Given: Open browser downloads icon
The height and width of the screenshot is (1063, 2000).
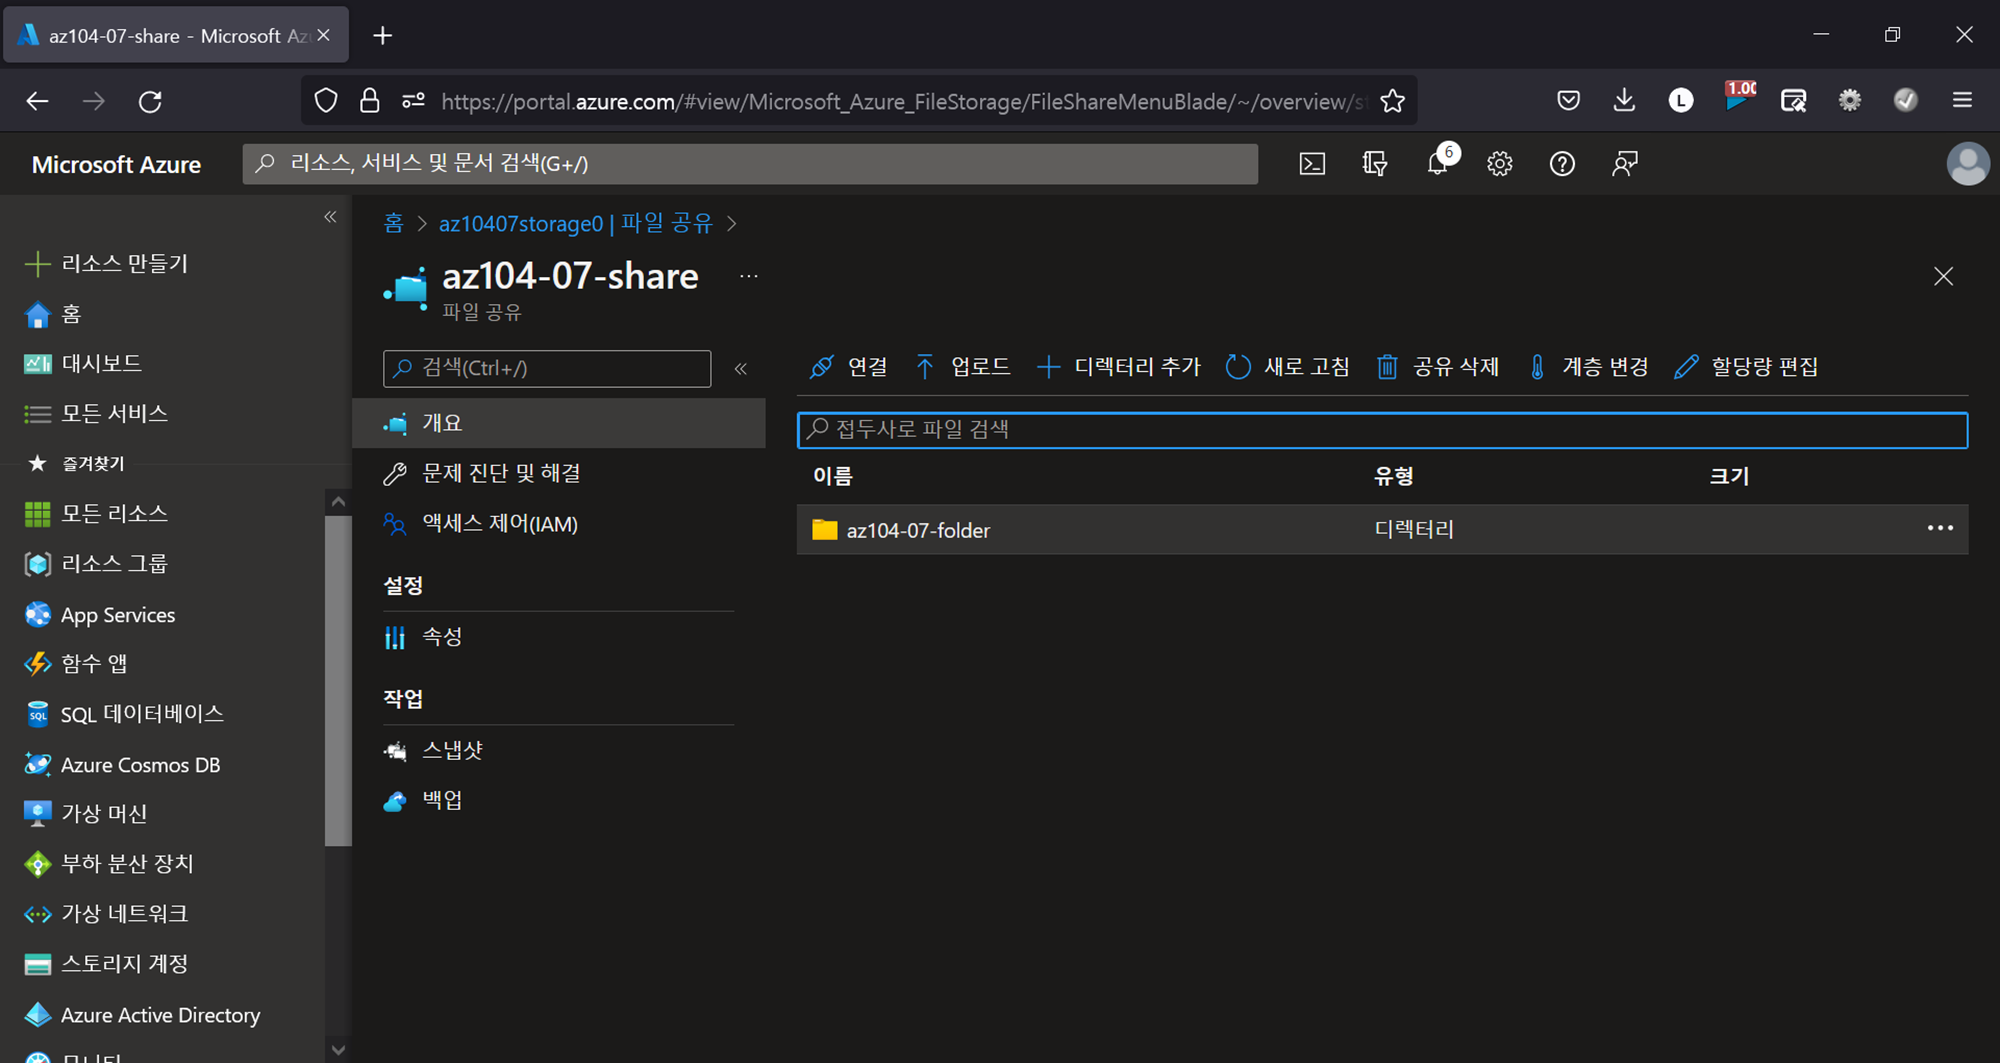Looking at the screenshot, I should tap(1624, 100).
